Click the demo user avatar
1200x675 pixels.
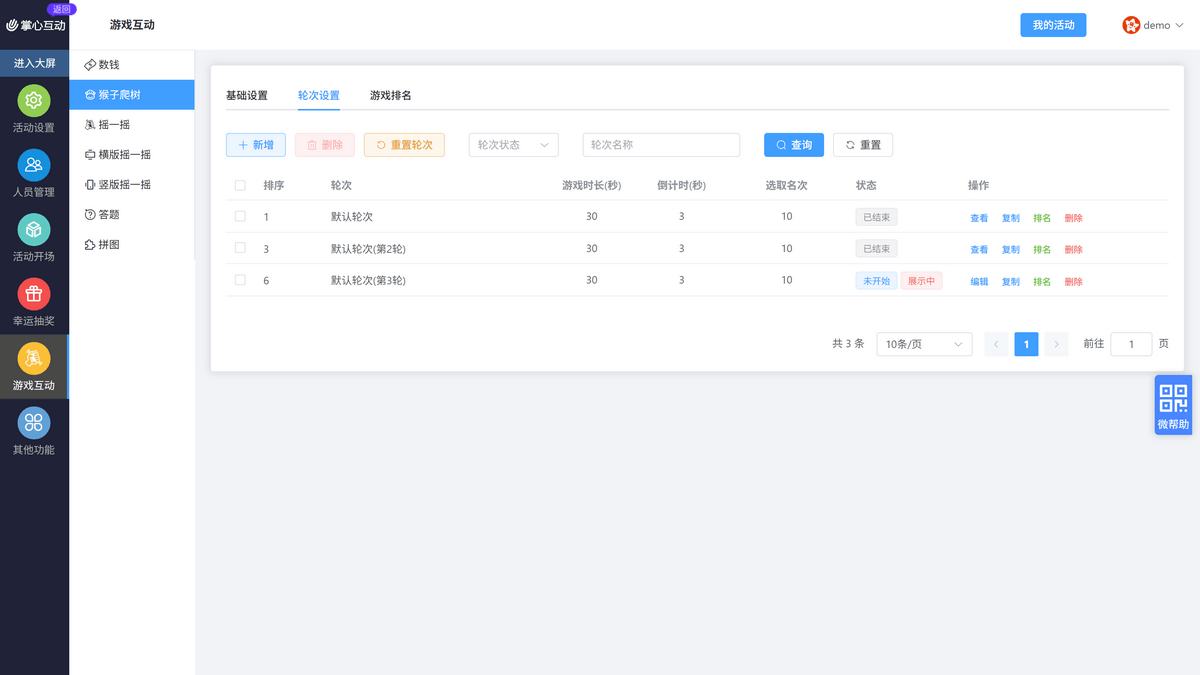click(1131, 25)
